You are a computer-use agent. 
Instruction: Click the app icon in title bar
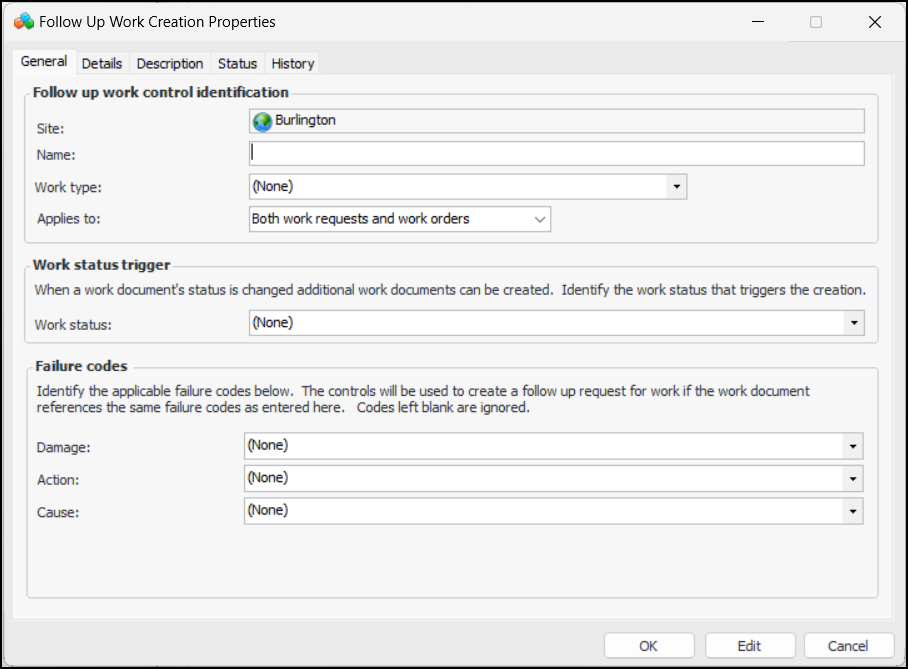(23, 21)
